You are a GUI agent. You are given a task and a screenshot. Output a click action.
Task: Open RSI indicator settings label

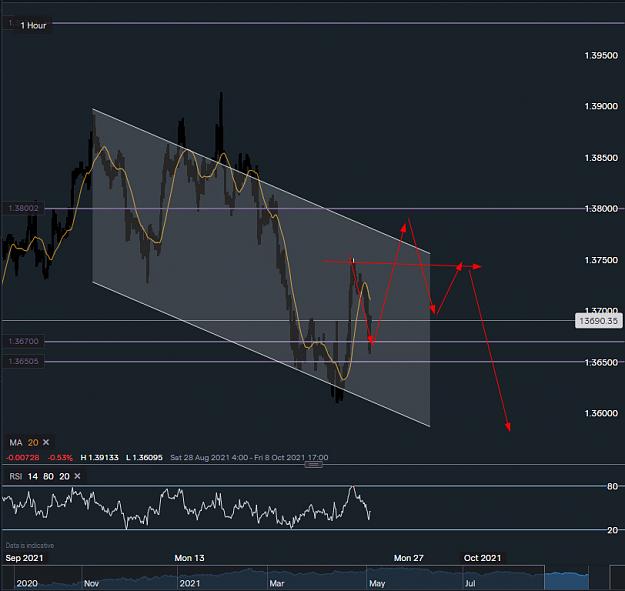(16, 476)
